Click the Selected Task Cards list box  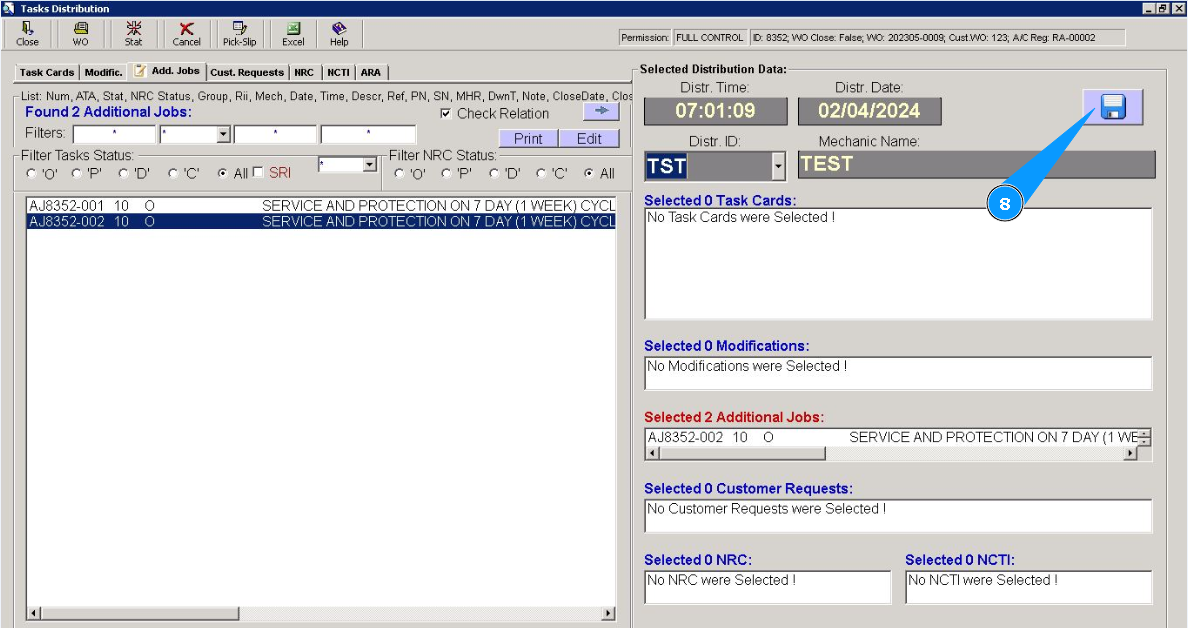click(x=898, y=264)
